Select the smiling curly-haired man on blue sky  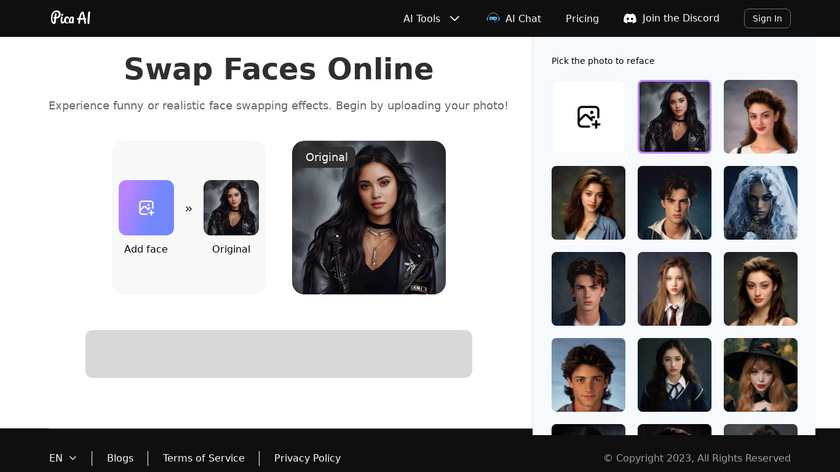pyautogui.click(x=588, y=374)
